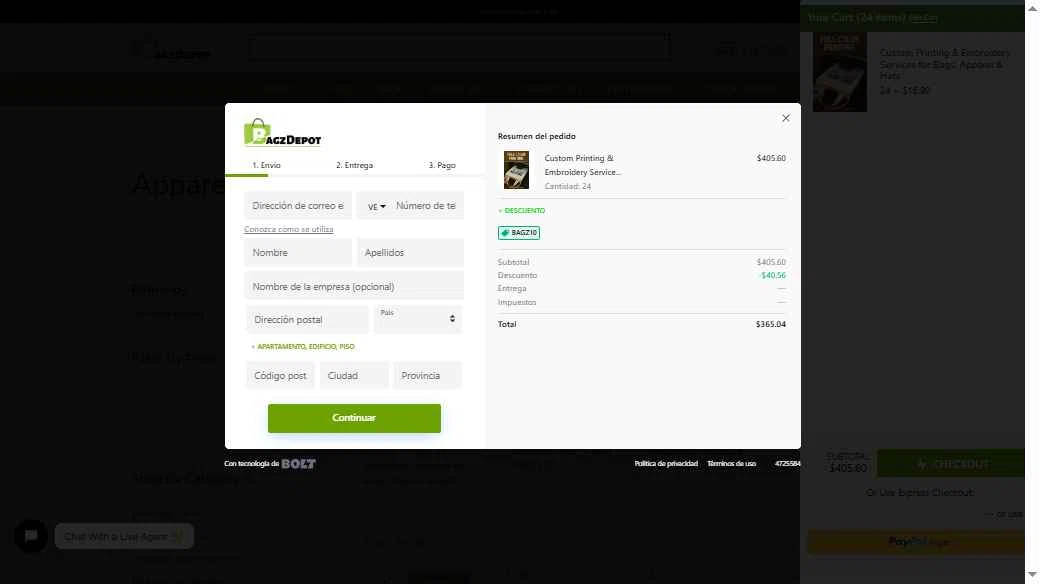
Task: Focus the Apellidos field
Action: [x=410, y=253]
